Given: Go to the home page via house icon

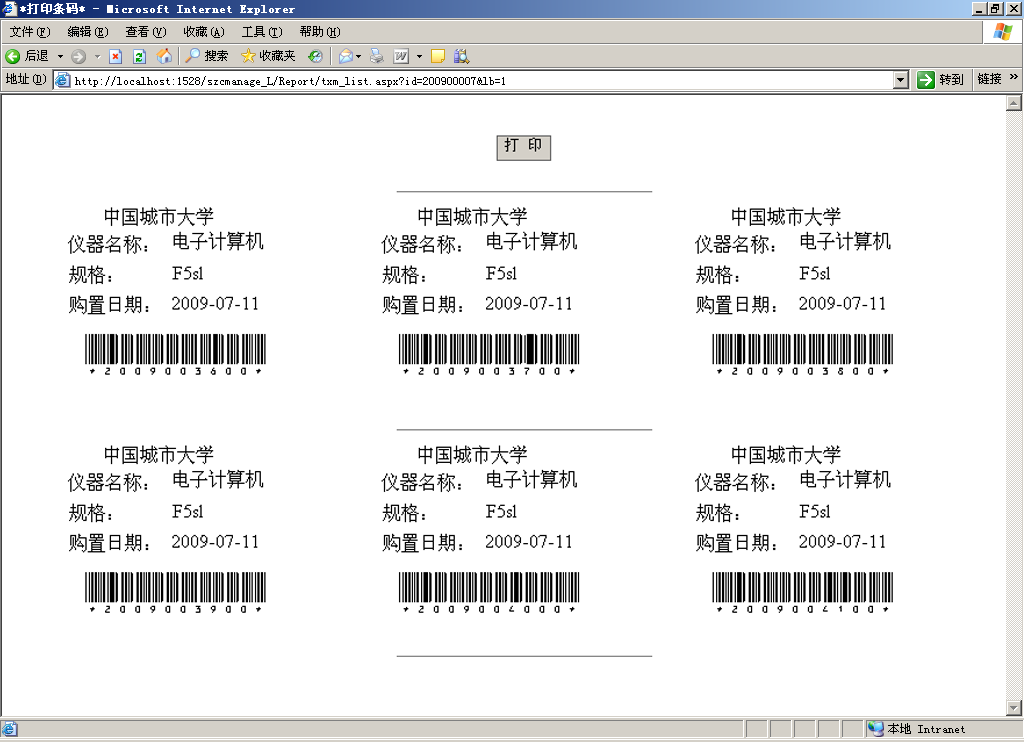Looking at the screenshot, I should click(x=164, y=56).
